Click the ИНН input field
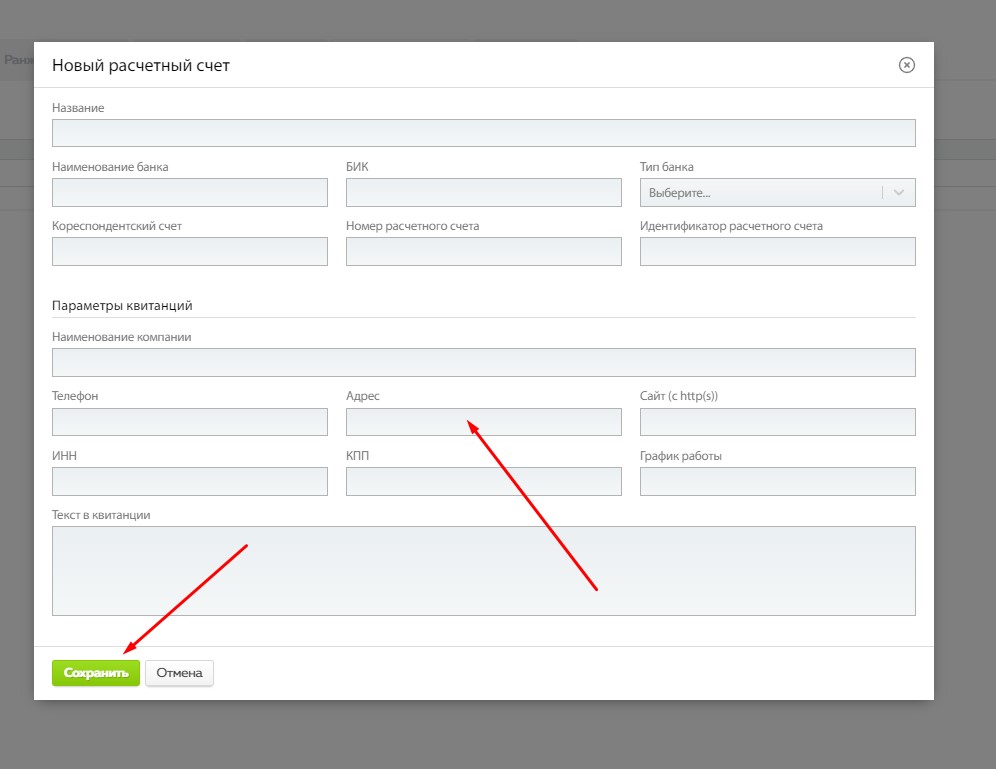Screen dimensions: 996x769 [190, 481]
